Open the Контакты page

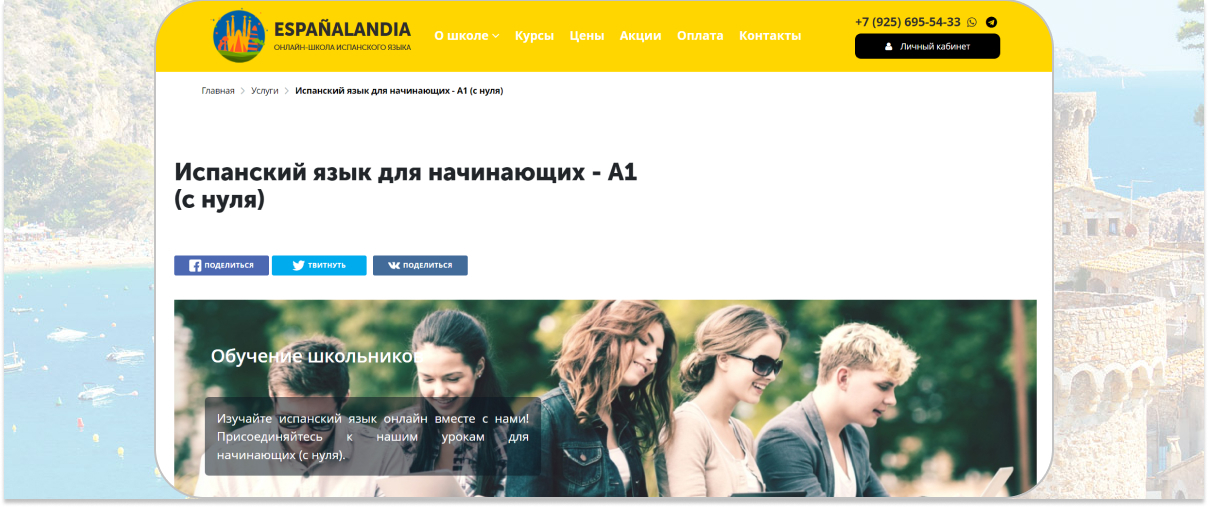tap(770, 36)
